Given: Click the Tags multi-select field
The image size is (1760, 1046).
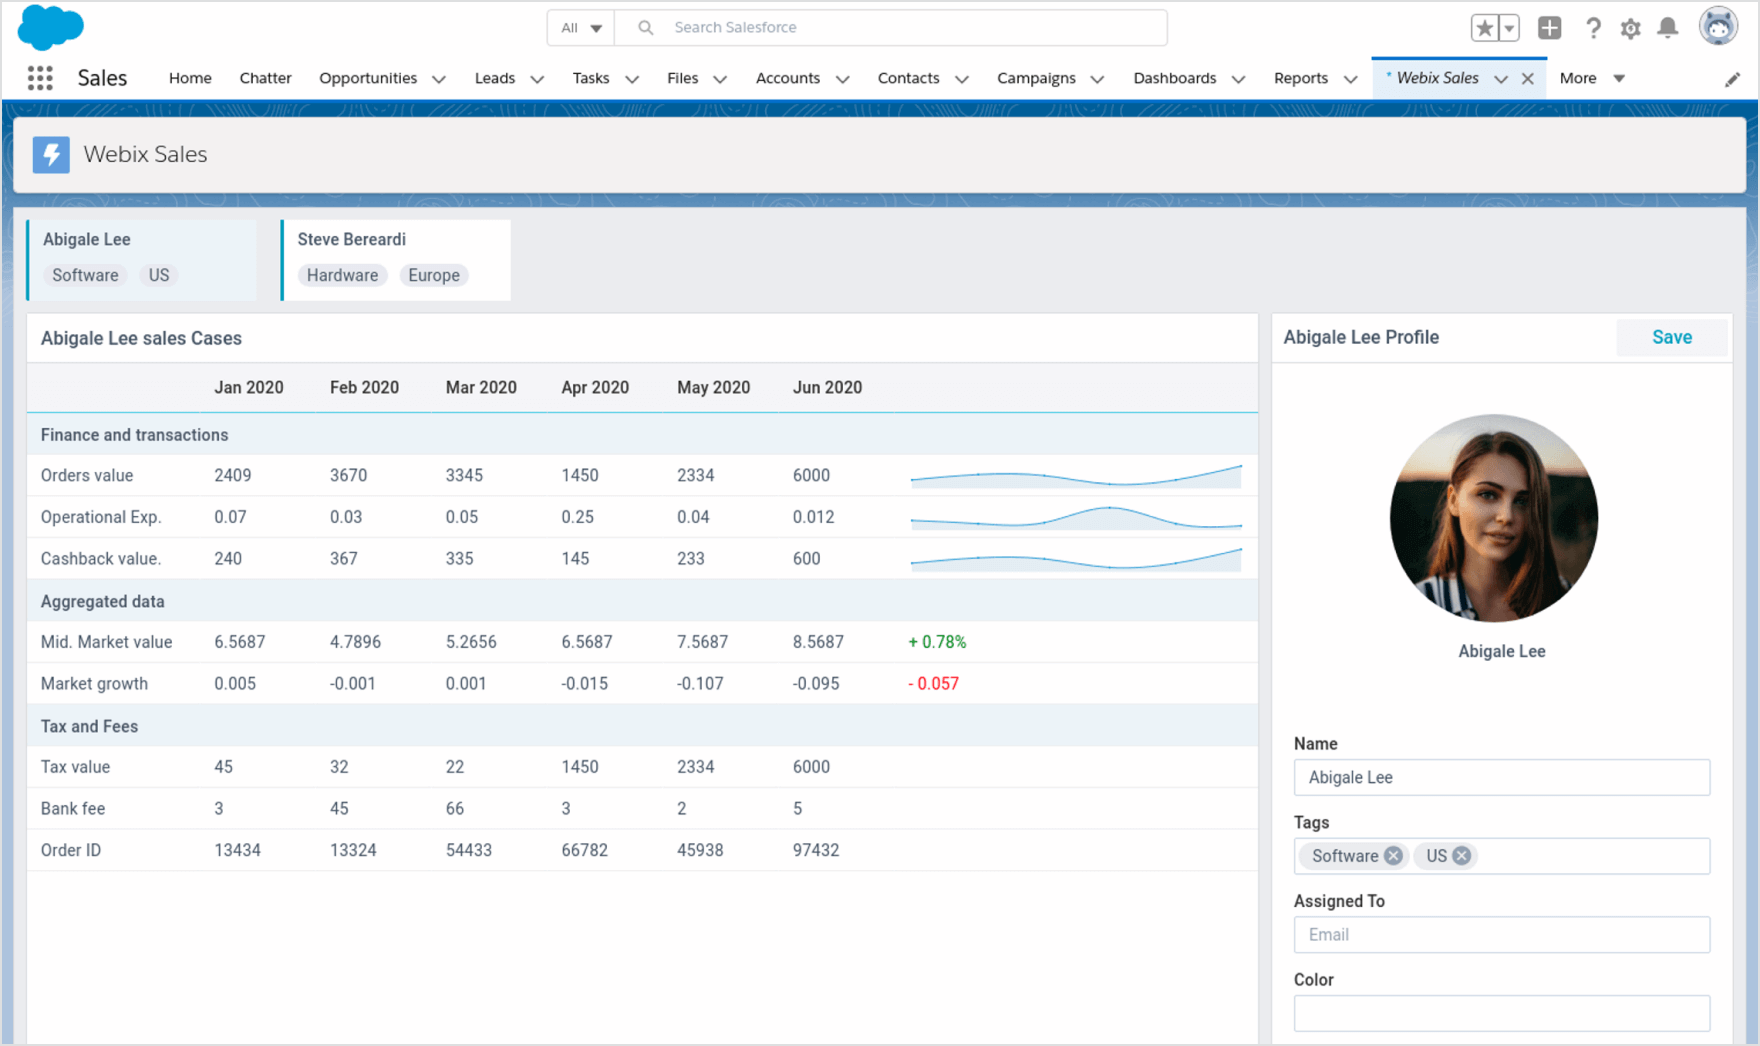Looking at the screenshot, I should (1502, 856).
